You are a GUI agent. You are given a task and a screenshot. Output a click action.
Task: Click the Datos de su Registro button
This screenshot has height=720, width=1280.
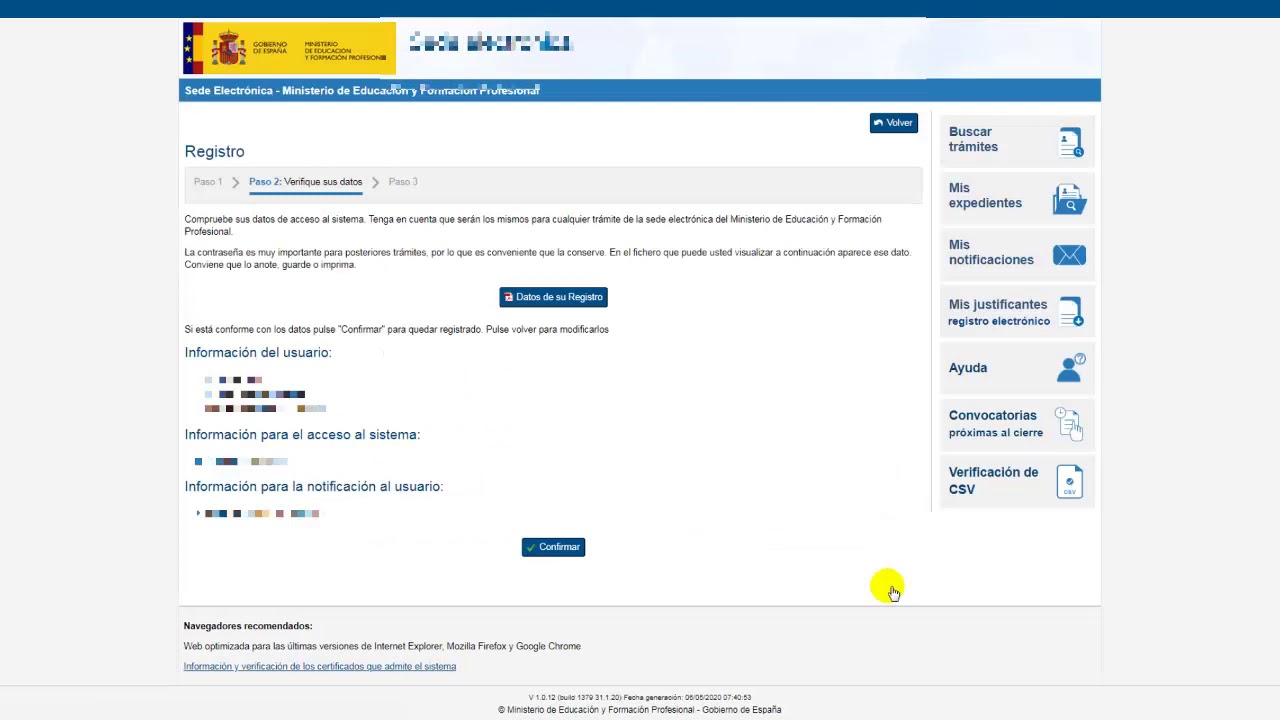553,296
